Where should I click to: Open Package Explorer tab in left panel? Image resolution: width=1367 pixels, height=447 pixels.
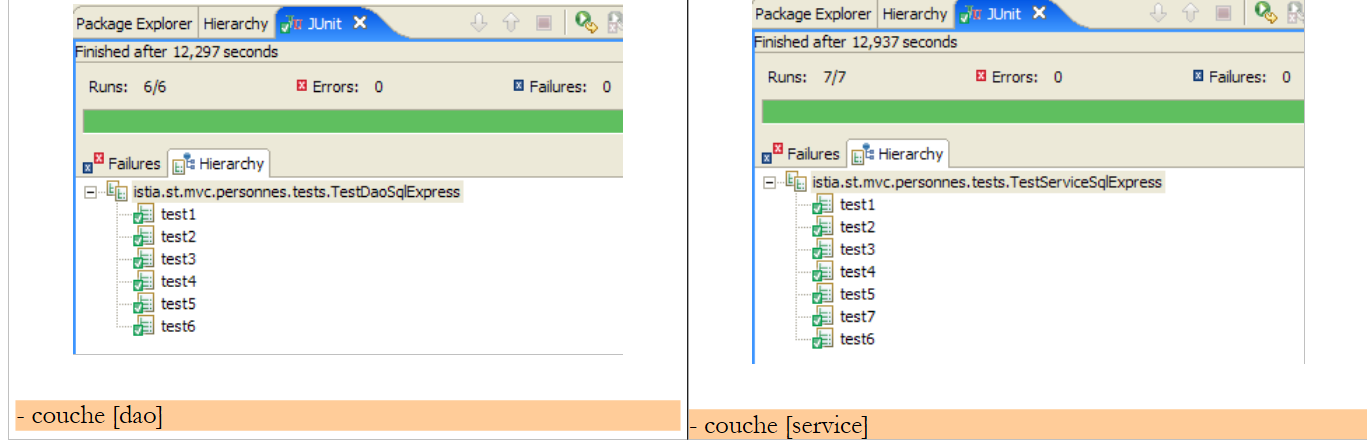tap(135, 23)
